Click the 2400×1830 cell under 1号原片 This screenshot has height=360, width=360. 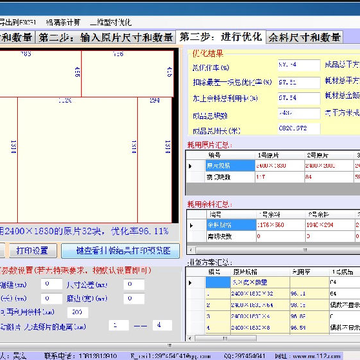click(280, 166)
